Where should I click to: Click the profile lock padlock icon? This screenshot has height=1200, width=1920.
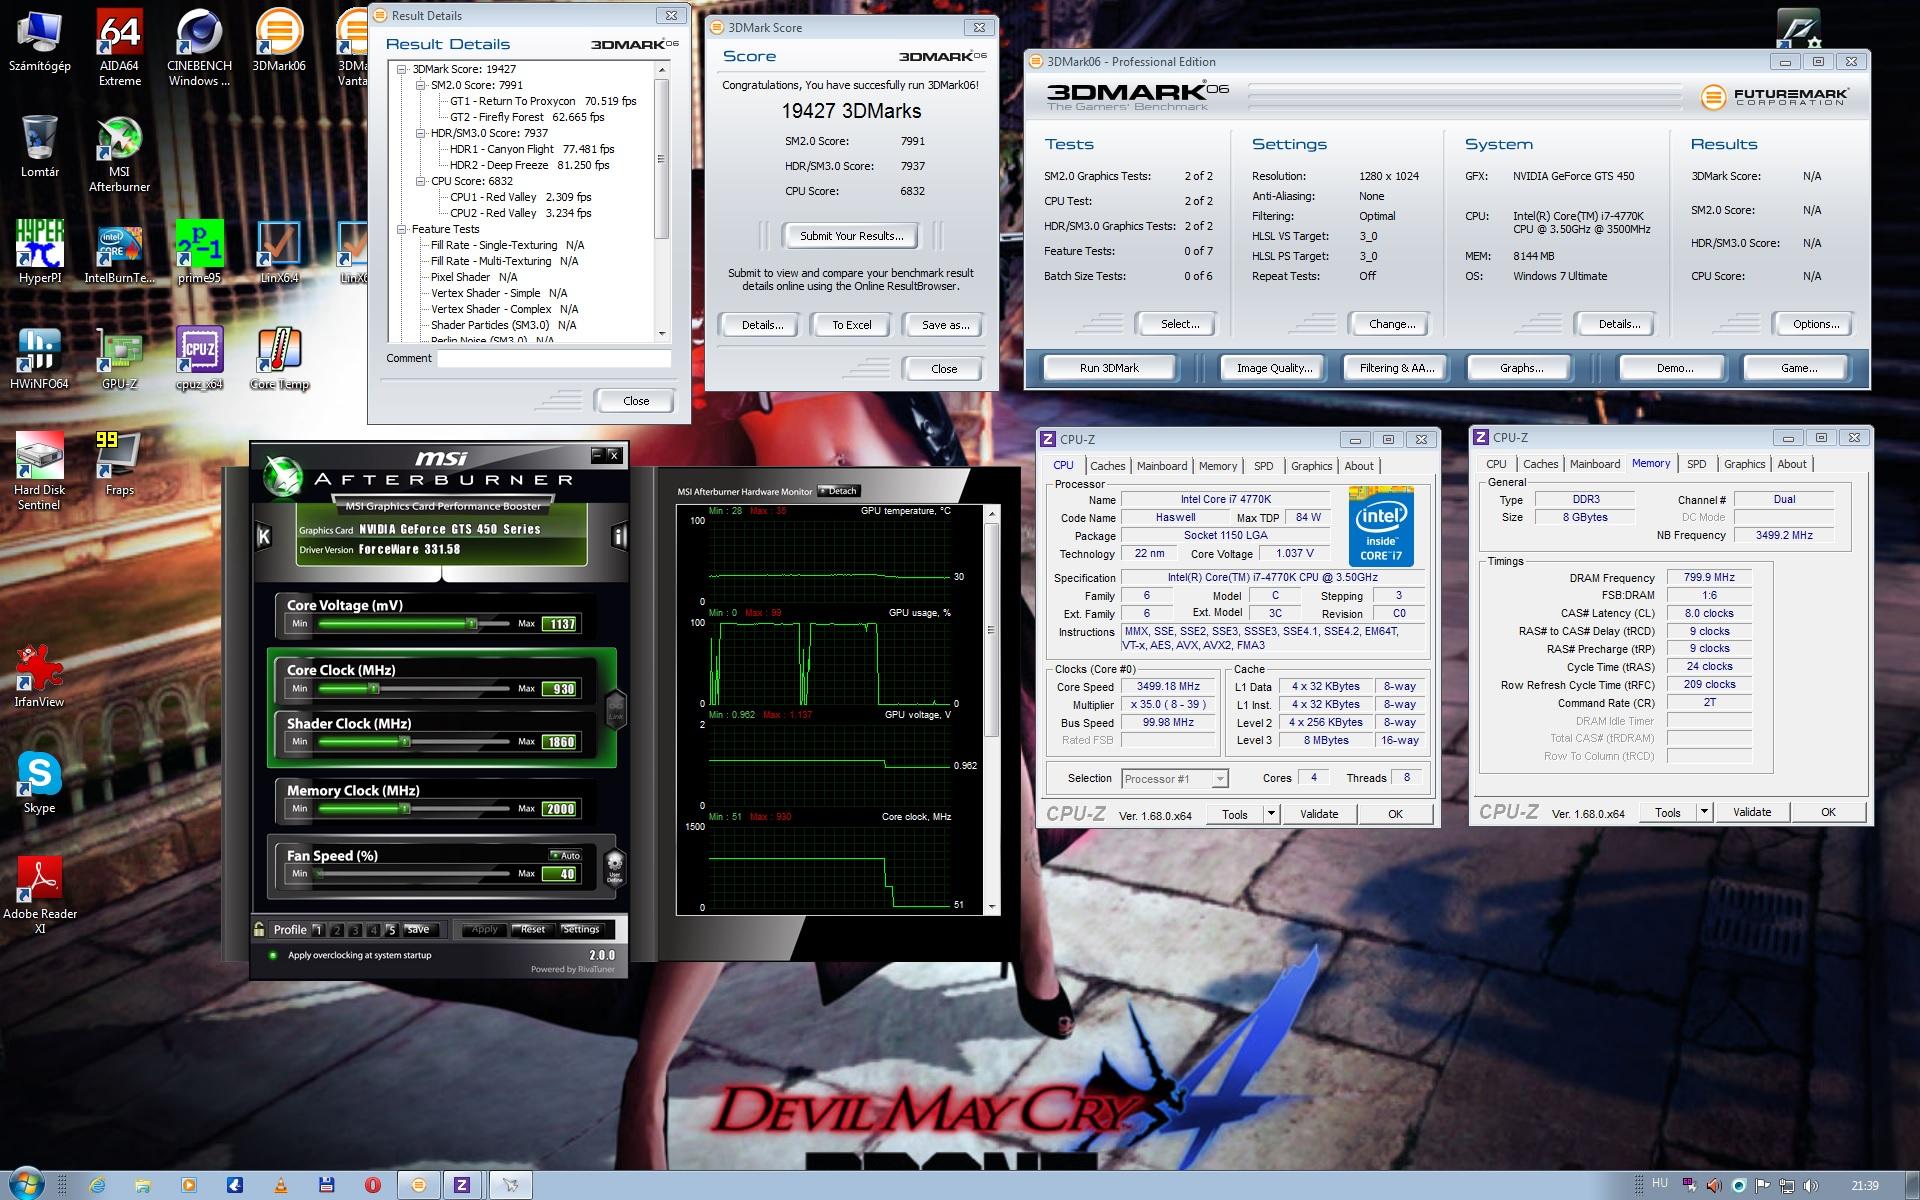click(x=260, y=929)
